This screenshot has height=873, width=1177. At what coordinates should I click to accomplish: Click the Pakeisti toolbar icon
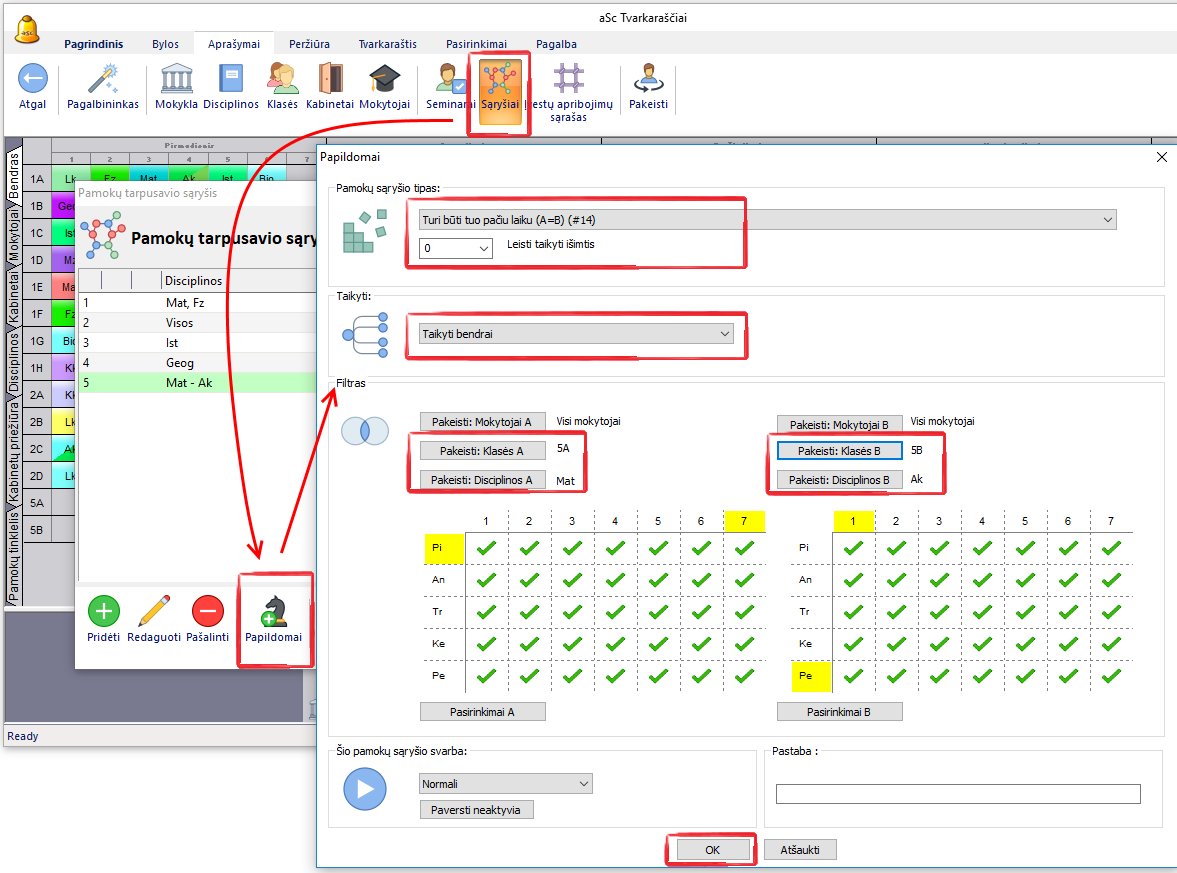[648, 79]
